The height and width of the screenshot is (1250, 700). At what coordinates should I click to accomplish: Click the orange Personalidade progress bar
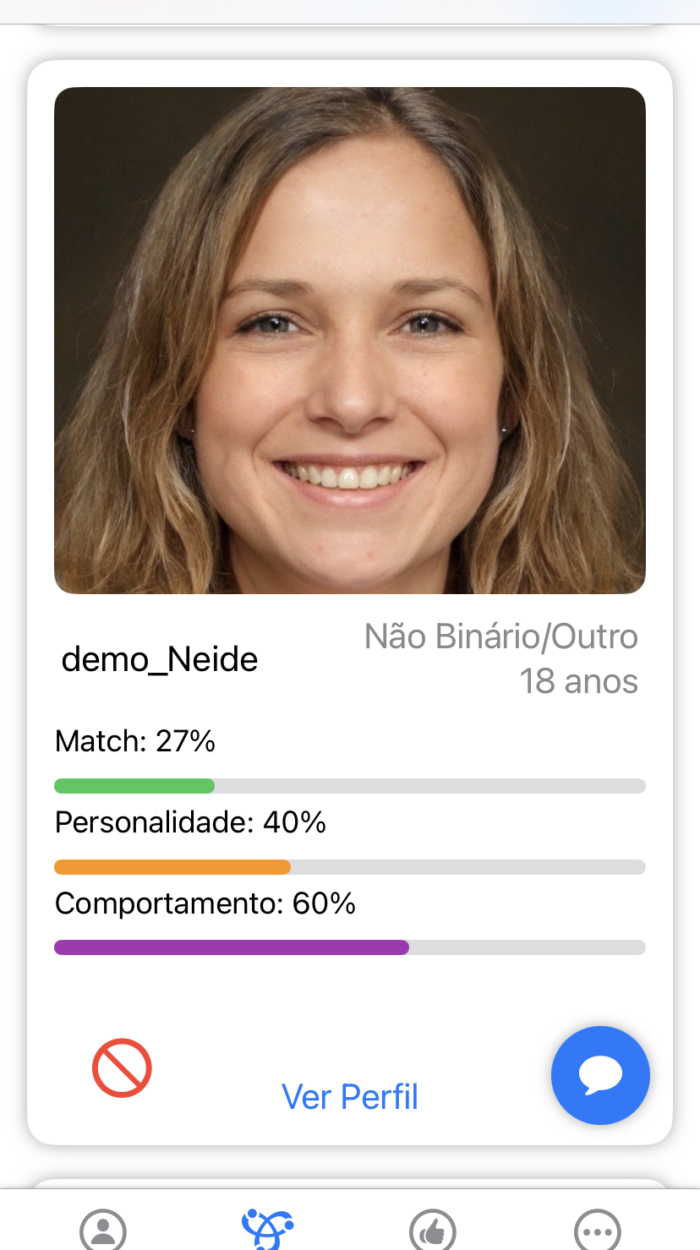pos(172,867)
